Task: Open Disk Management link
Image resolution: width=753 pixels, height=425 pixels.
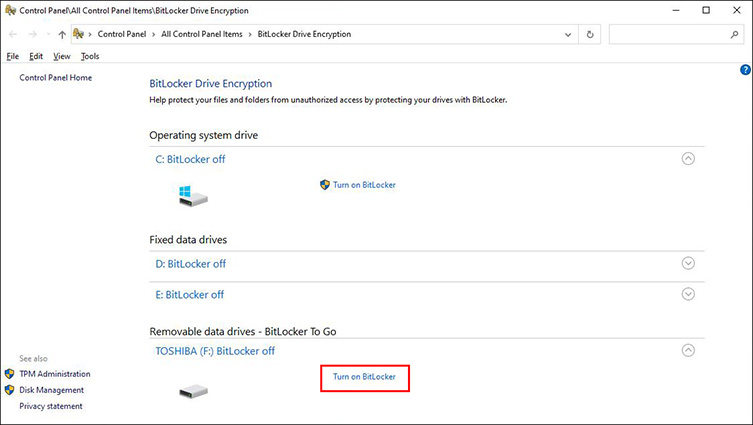Action: pos(51,390)
